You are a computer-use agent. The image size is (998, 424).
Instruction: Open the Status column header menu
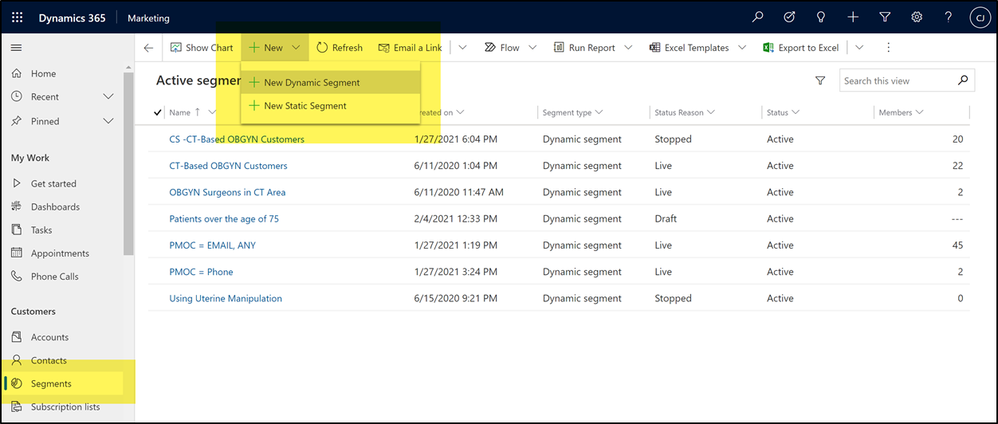tap(783, 113)
